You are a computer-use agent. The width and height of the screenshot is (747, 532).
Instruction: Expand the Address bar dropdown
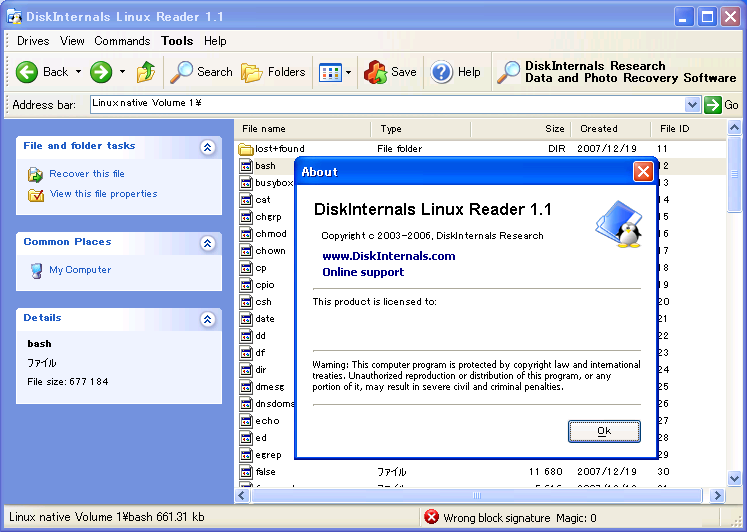click(692, 104)
